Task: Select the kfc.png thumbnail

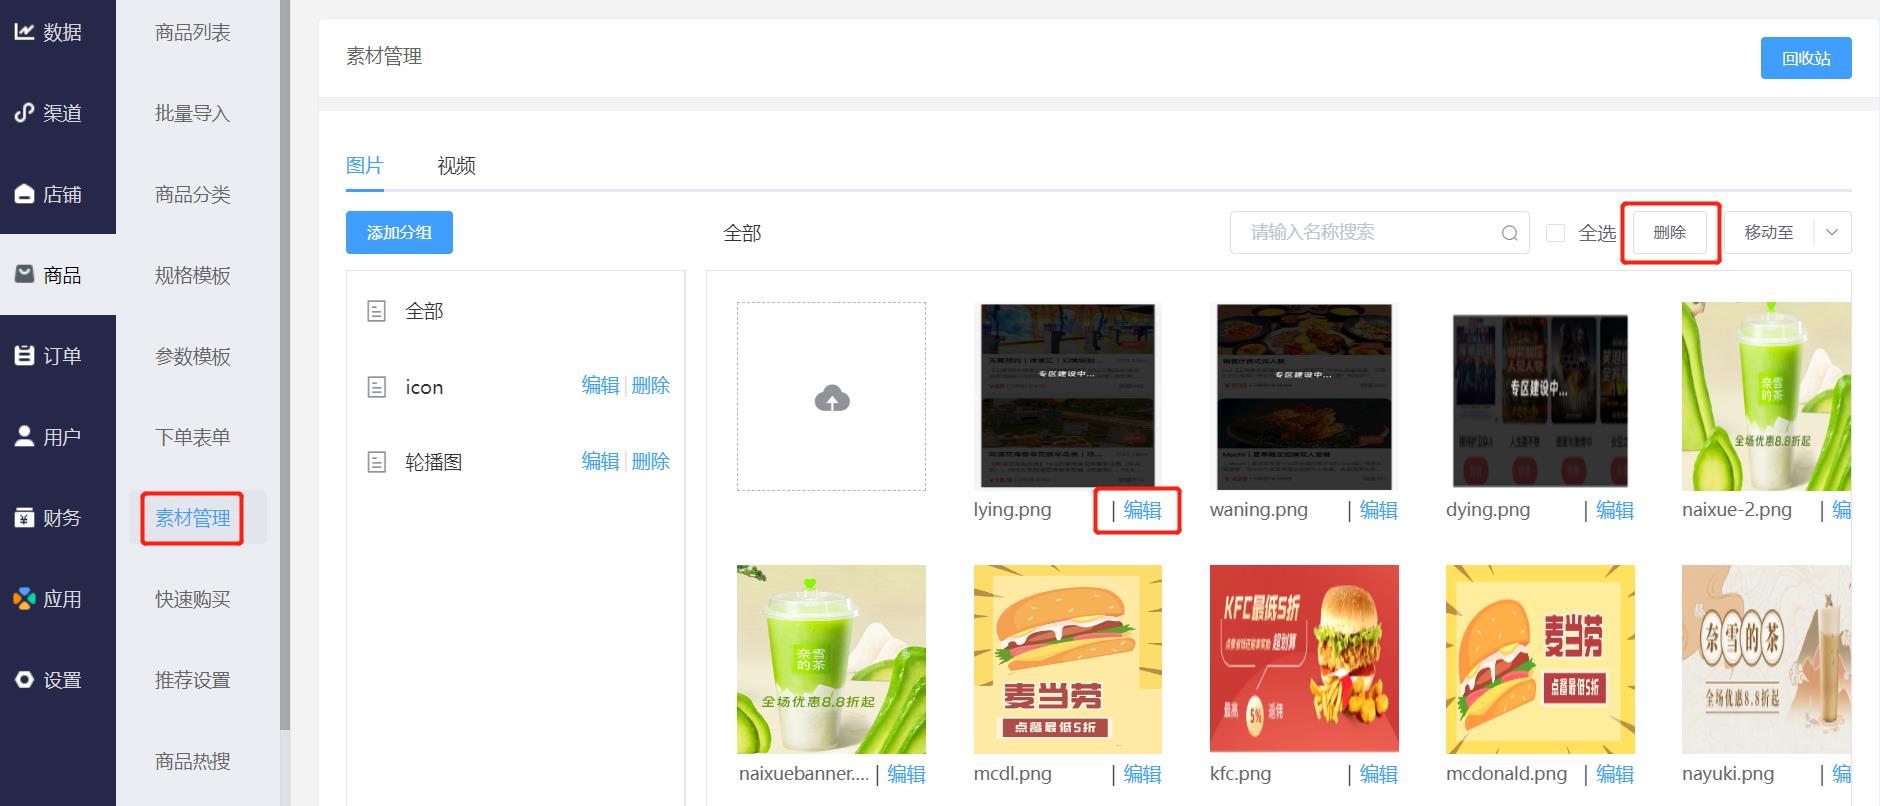Action: click(1304, 659)
